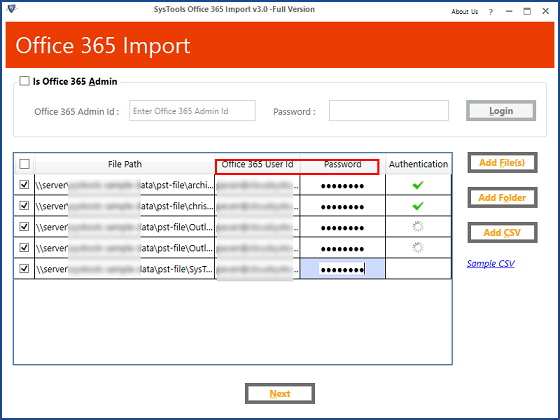Click green checkmark for chris... row

[x=418, y=206]
